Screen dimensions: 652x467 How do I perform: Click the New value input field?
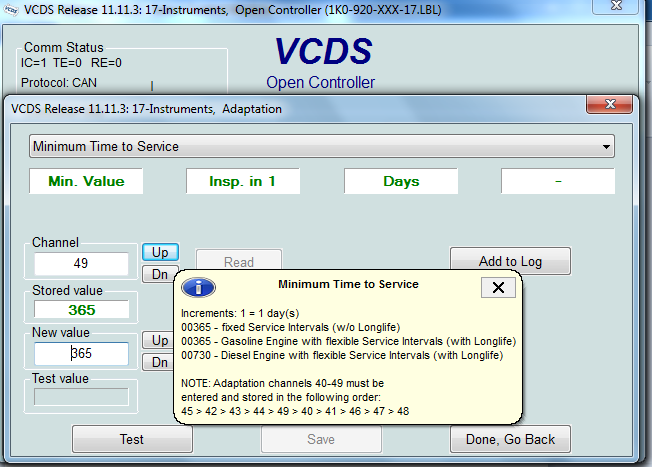tap(81, 353)
